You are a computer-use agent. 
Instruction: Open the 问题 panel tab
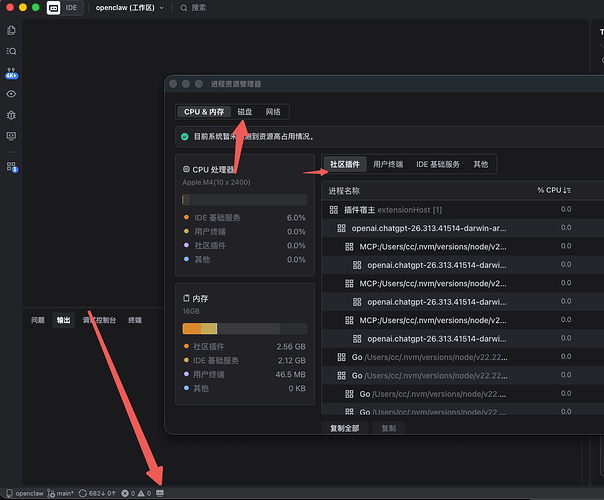(38, 320)
